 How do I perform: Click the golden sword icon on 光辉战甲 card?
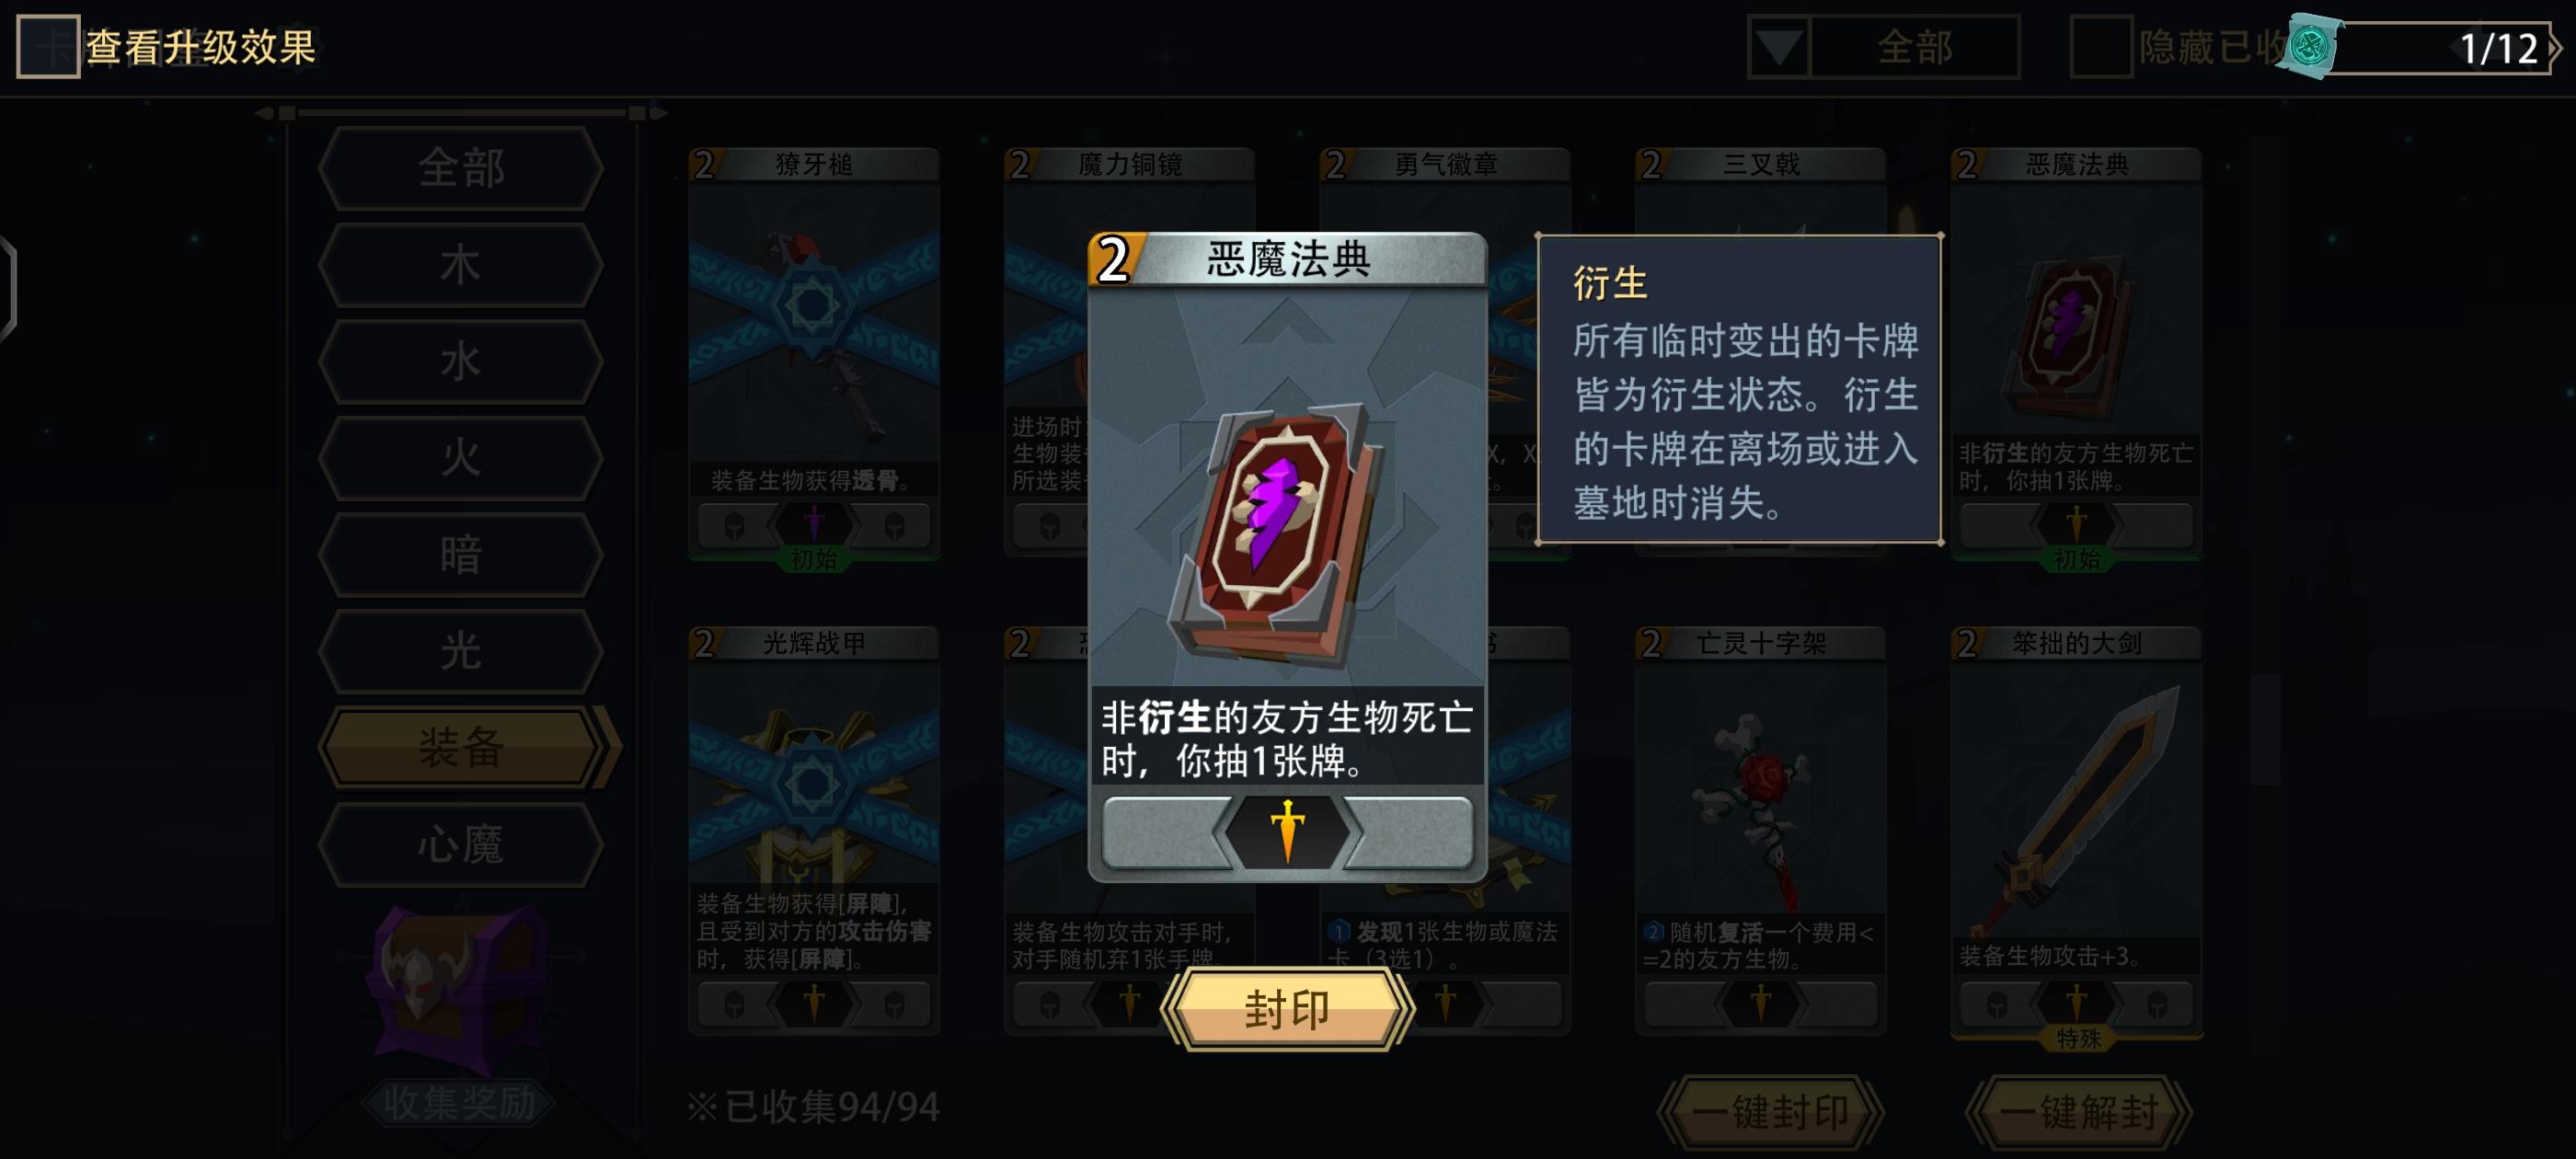[814, 1002]
